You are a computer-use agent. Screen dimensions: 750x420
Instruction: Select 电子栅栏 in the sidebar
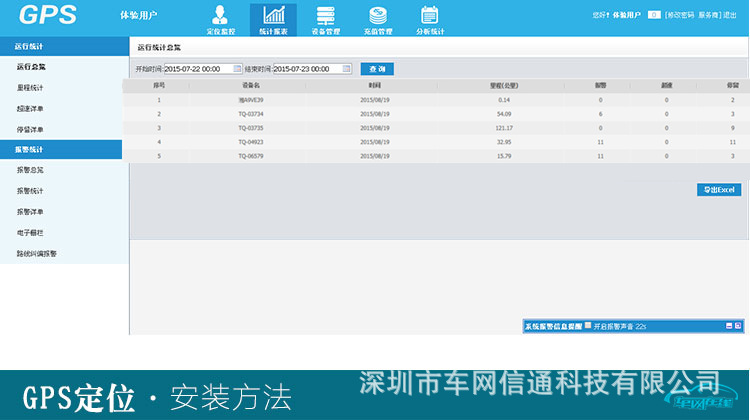(x=31, y=233)
